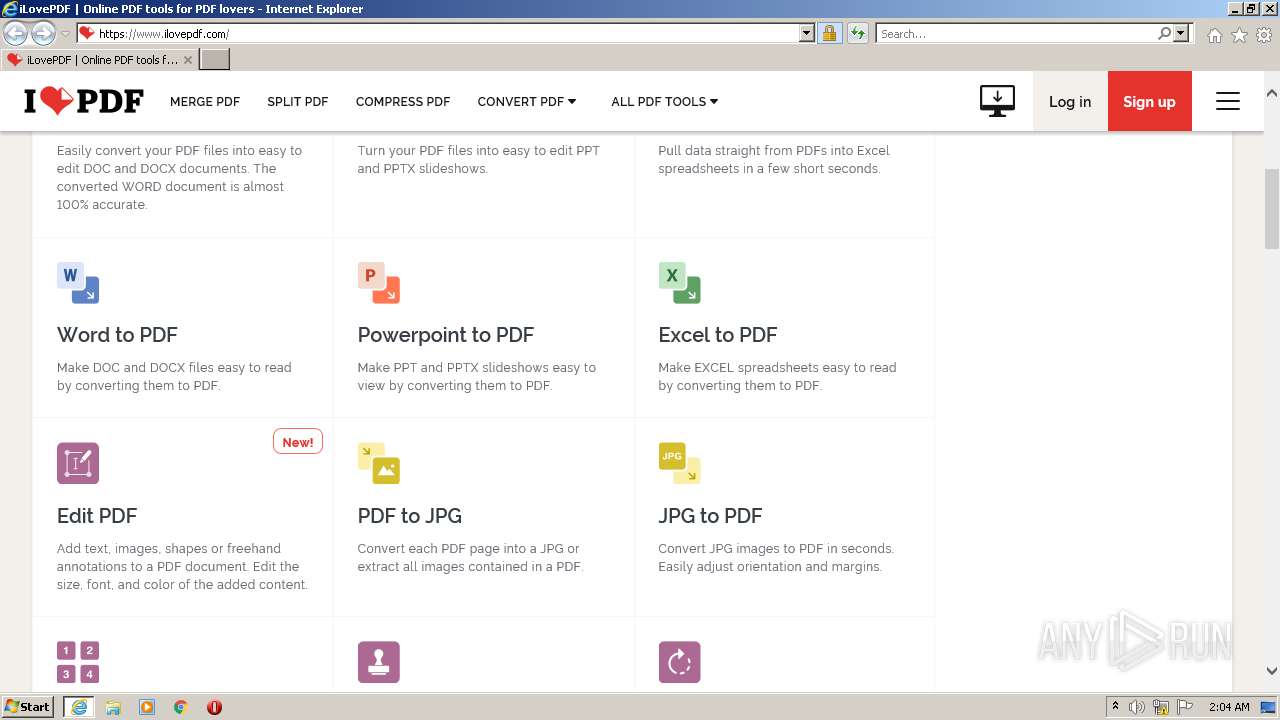1280x720 pixels.
Task: Expand the CONVERT PDF menu
Action: pyautogui.click(x=527, y=101)
